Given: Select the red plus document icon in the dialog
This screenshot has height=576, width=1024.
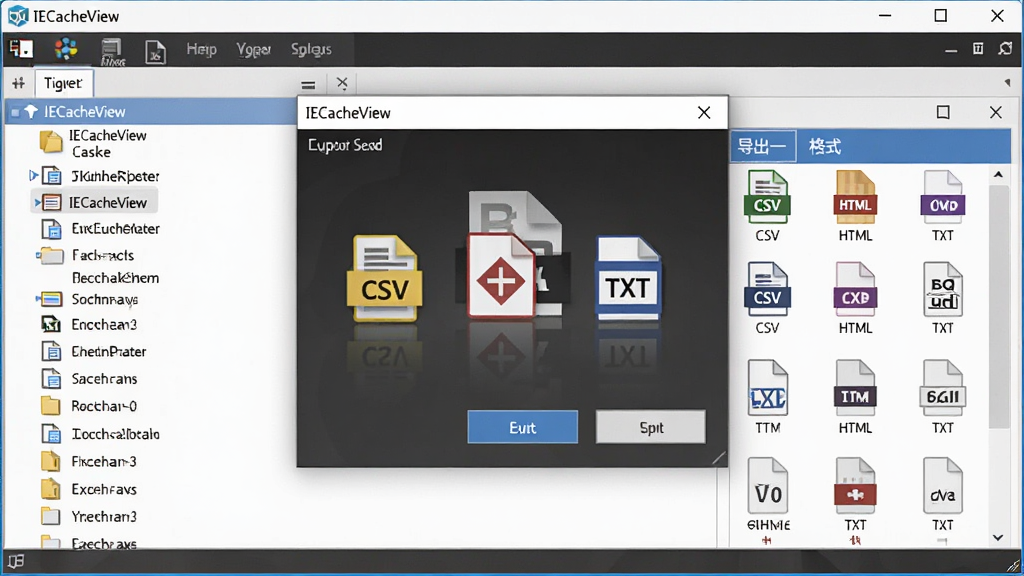Looking at the screenshot, I should [x=501, y=275].
